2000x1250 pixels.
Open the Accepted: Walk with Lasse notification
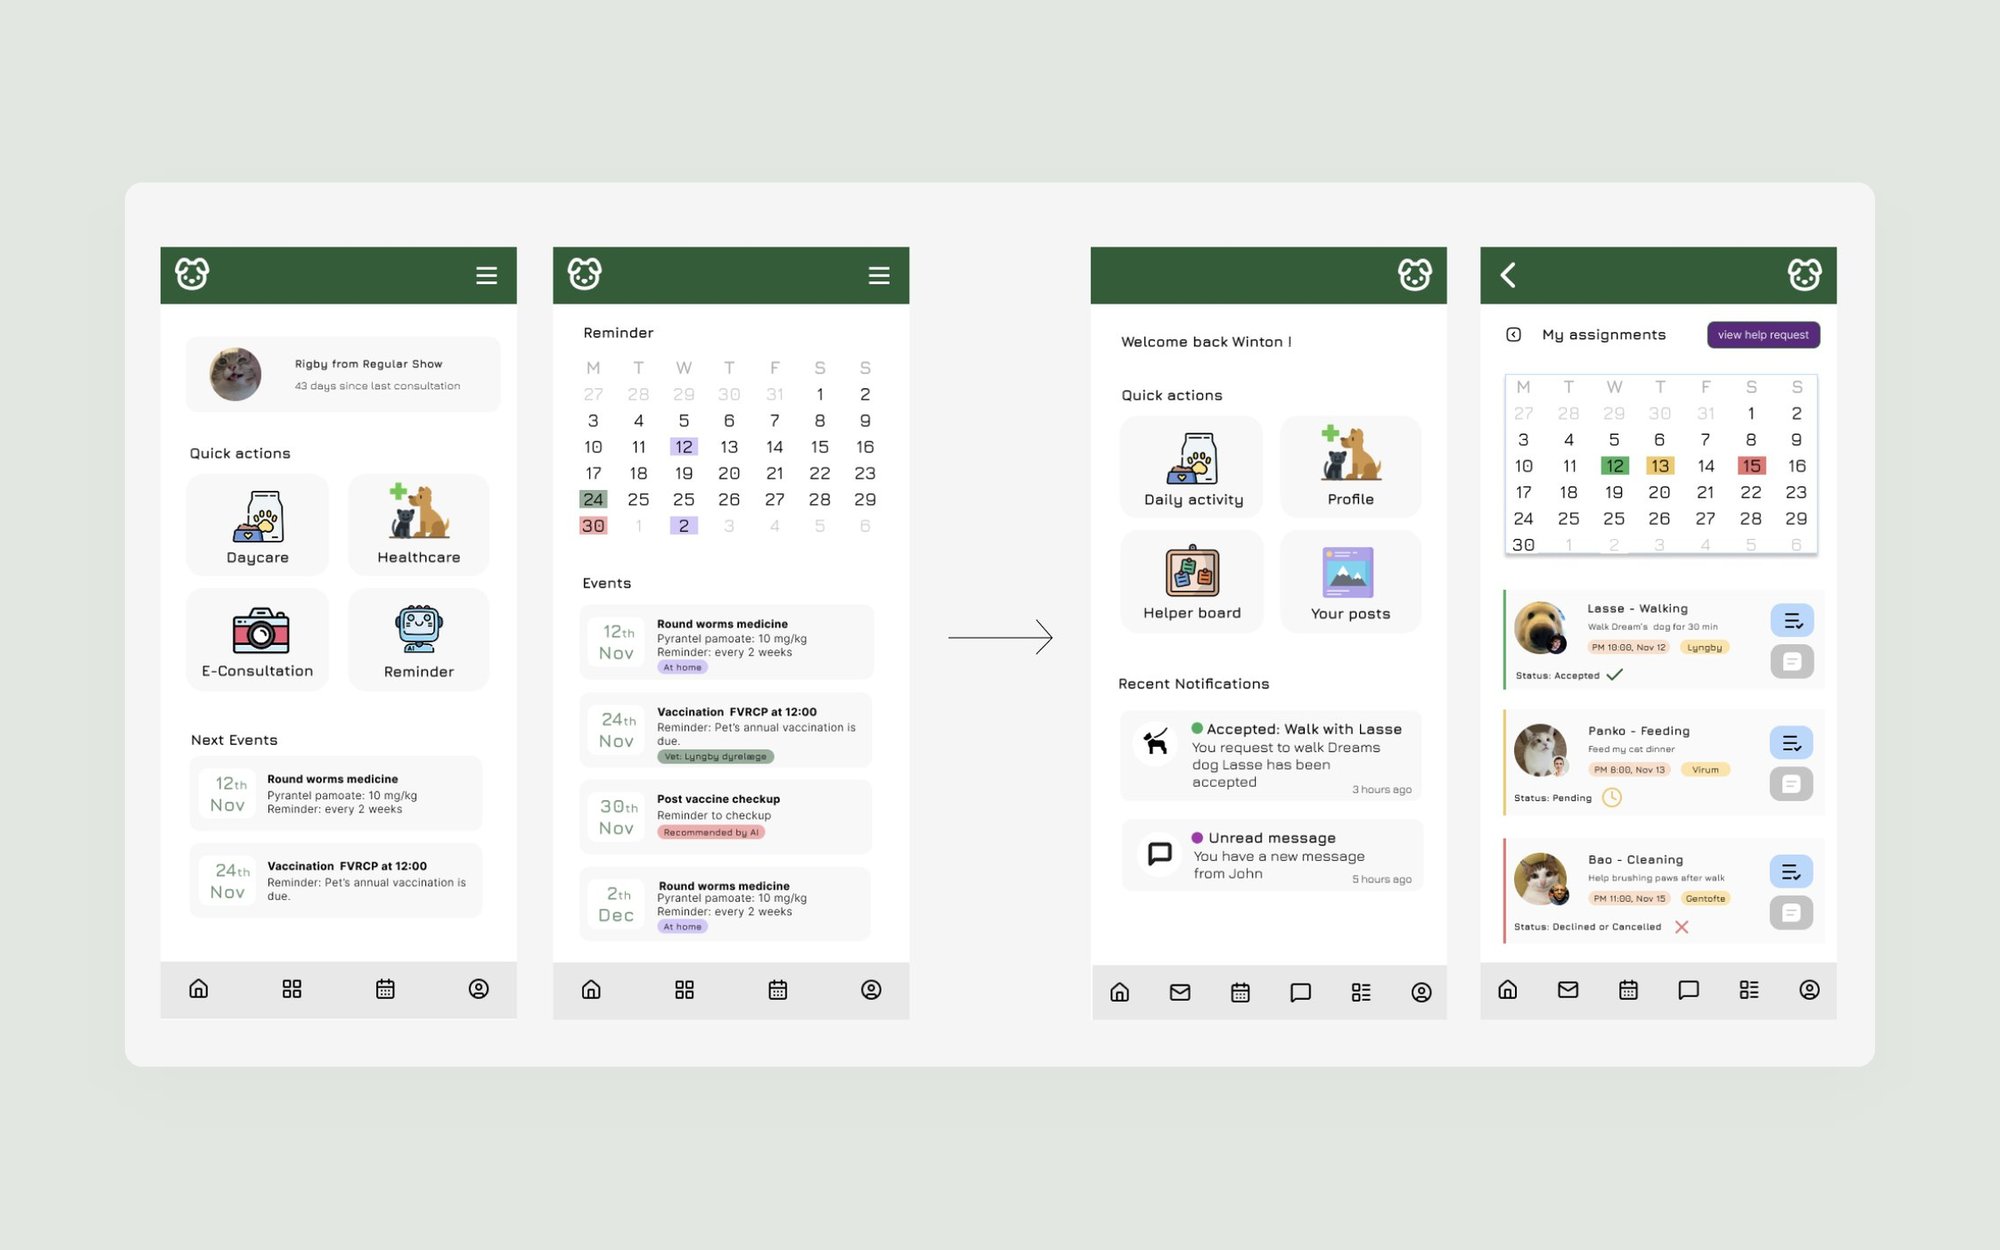1270,756
